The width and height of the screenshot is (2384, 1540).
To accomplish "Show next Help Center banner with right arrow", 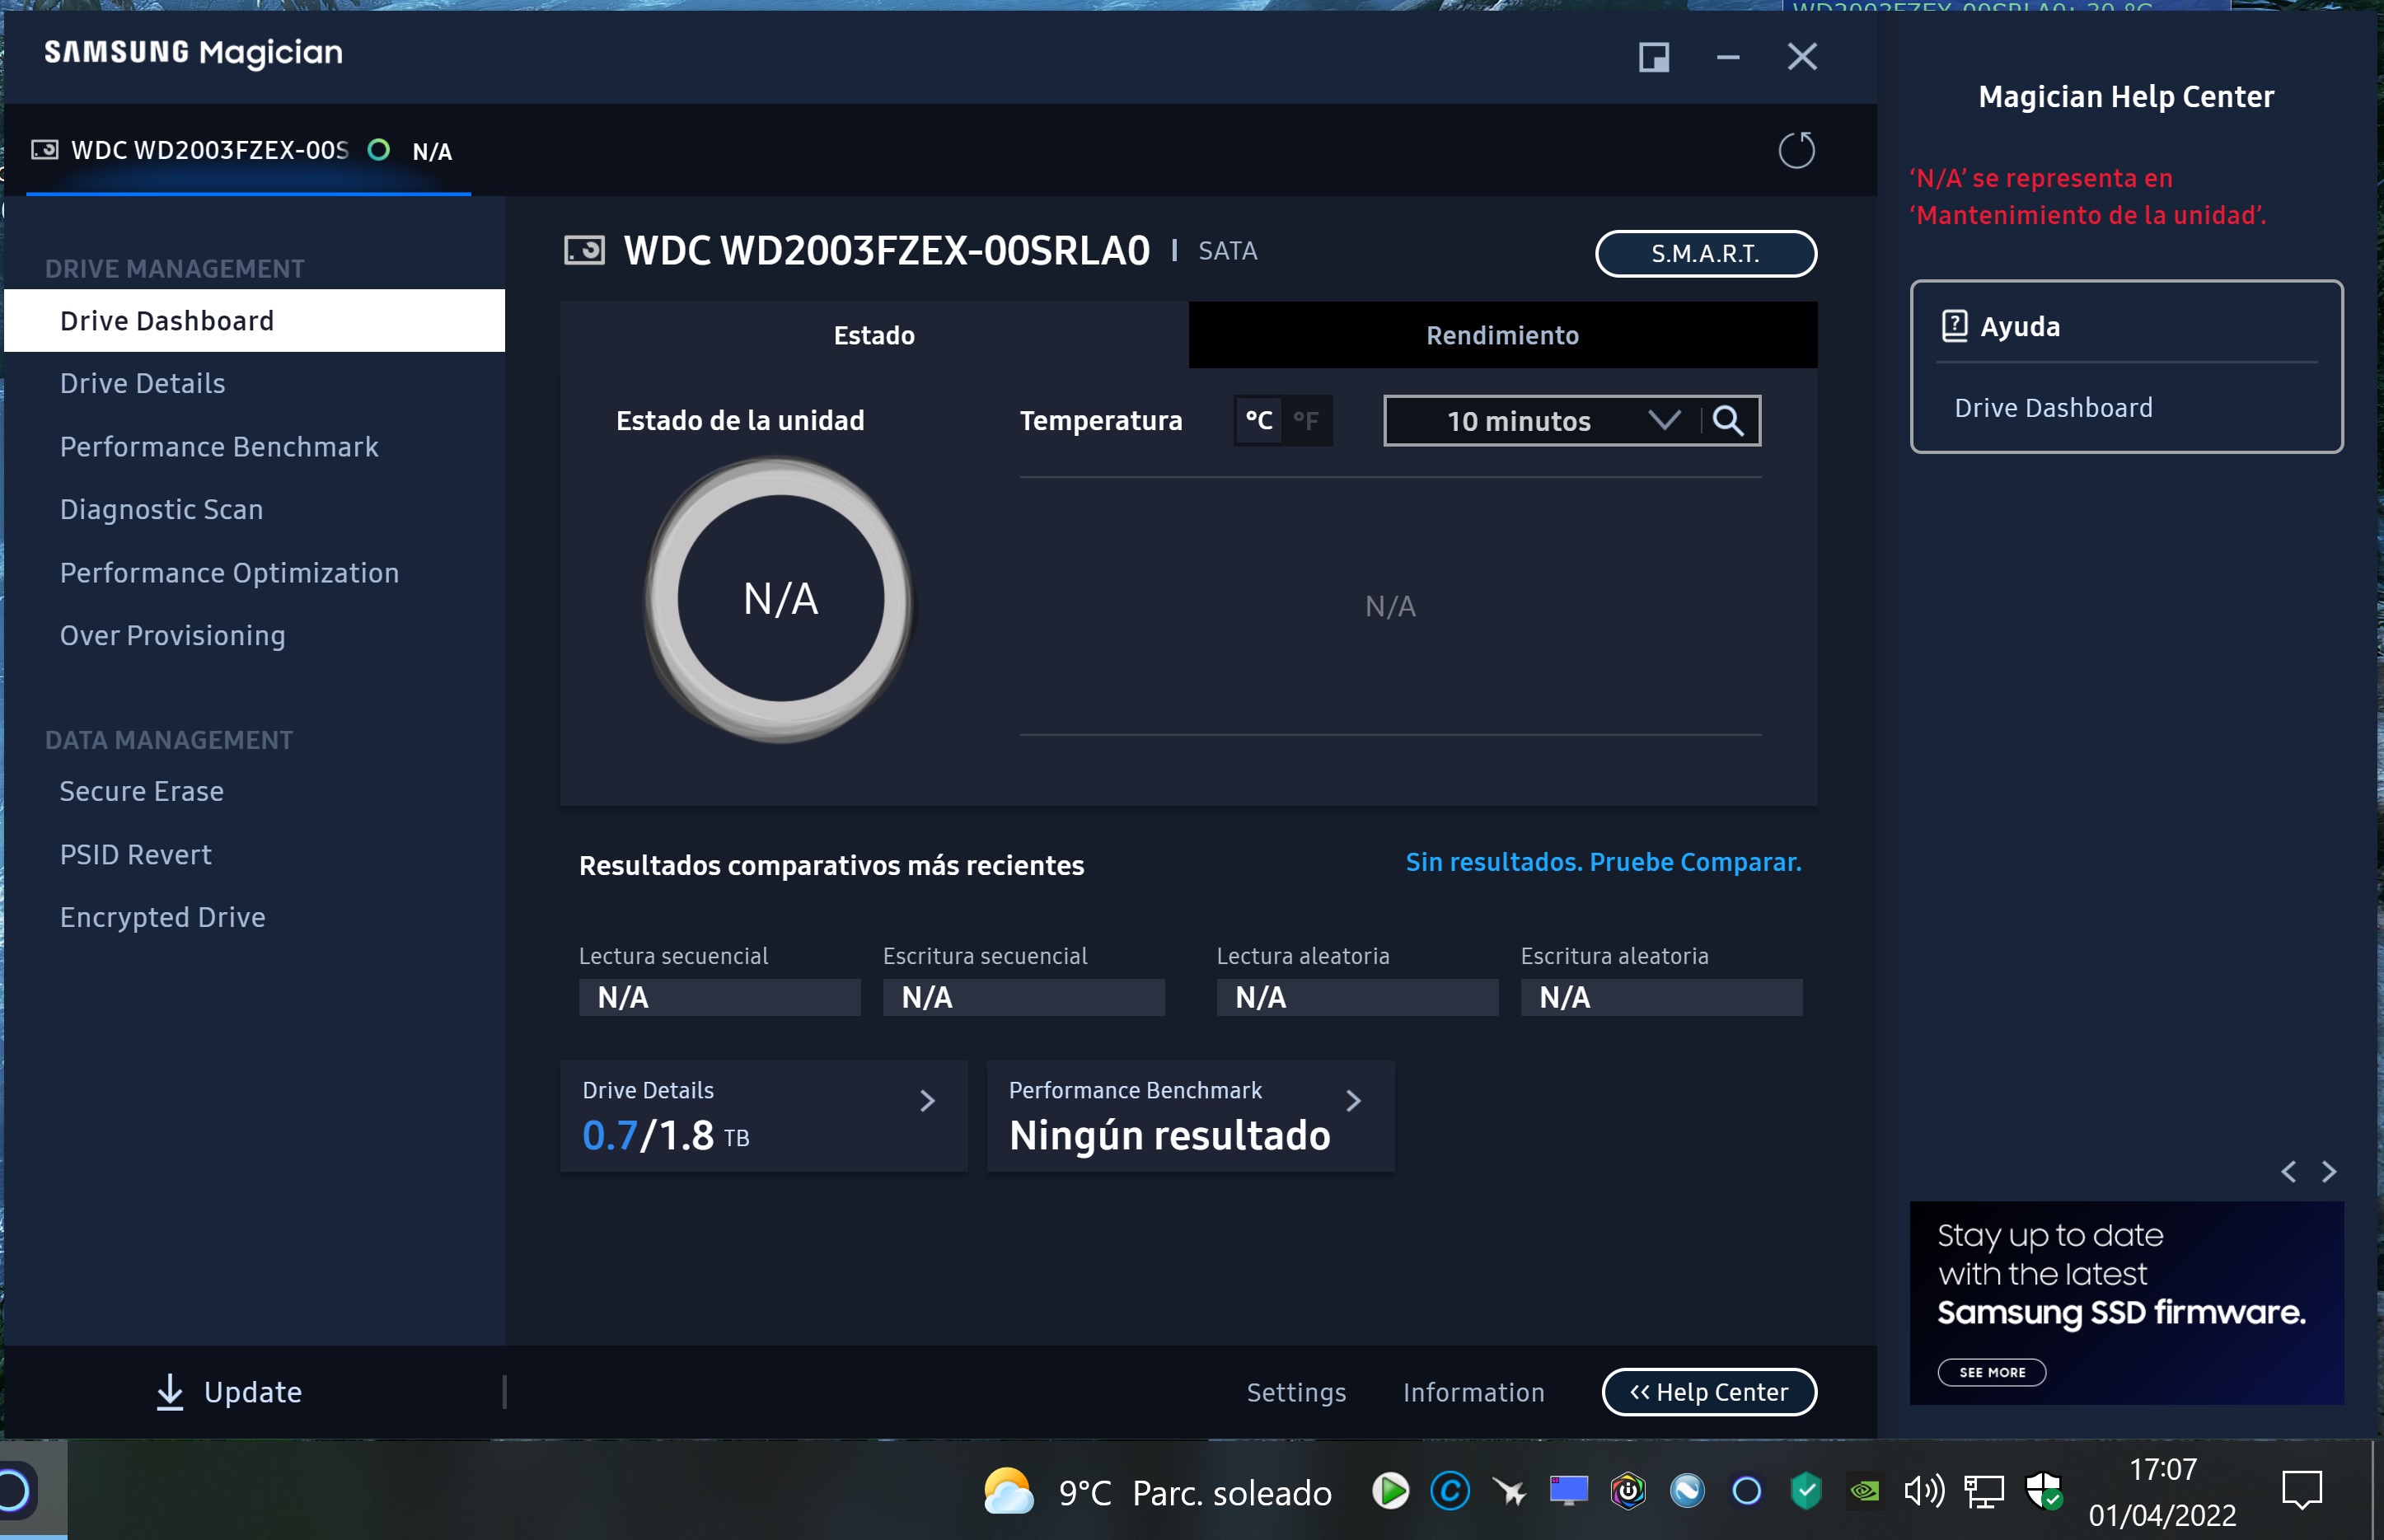I will pyautogui.click(x=2329, y=1171).
